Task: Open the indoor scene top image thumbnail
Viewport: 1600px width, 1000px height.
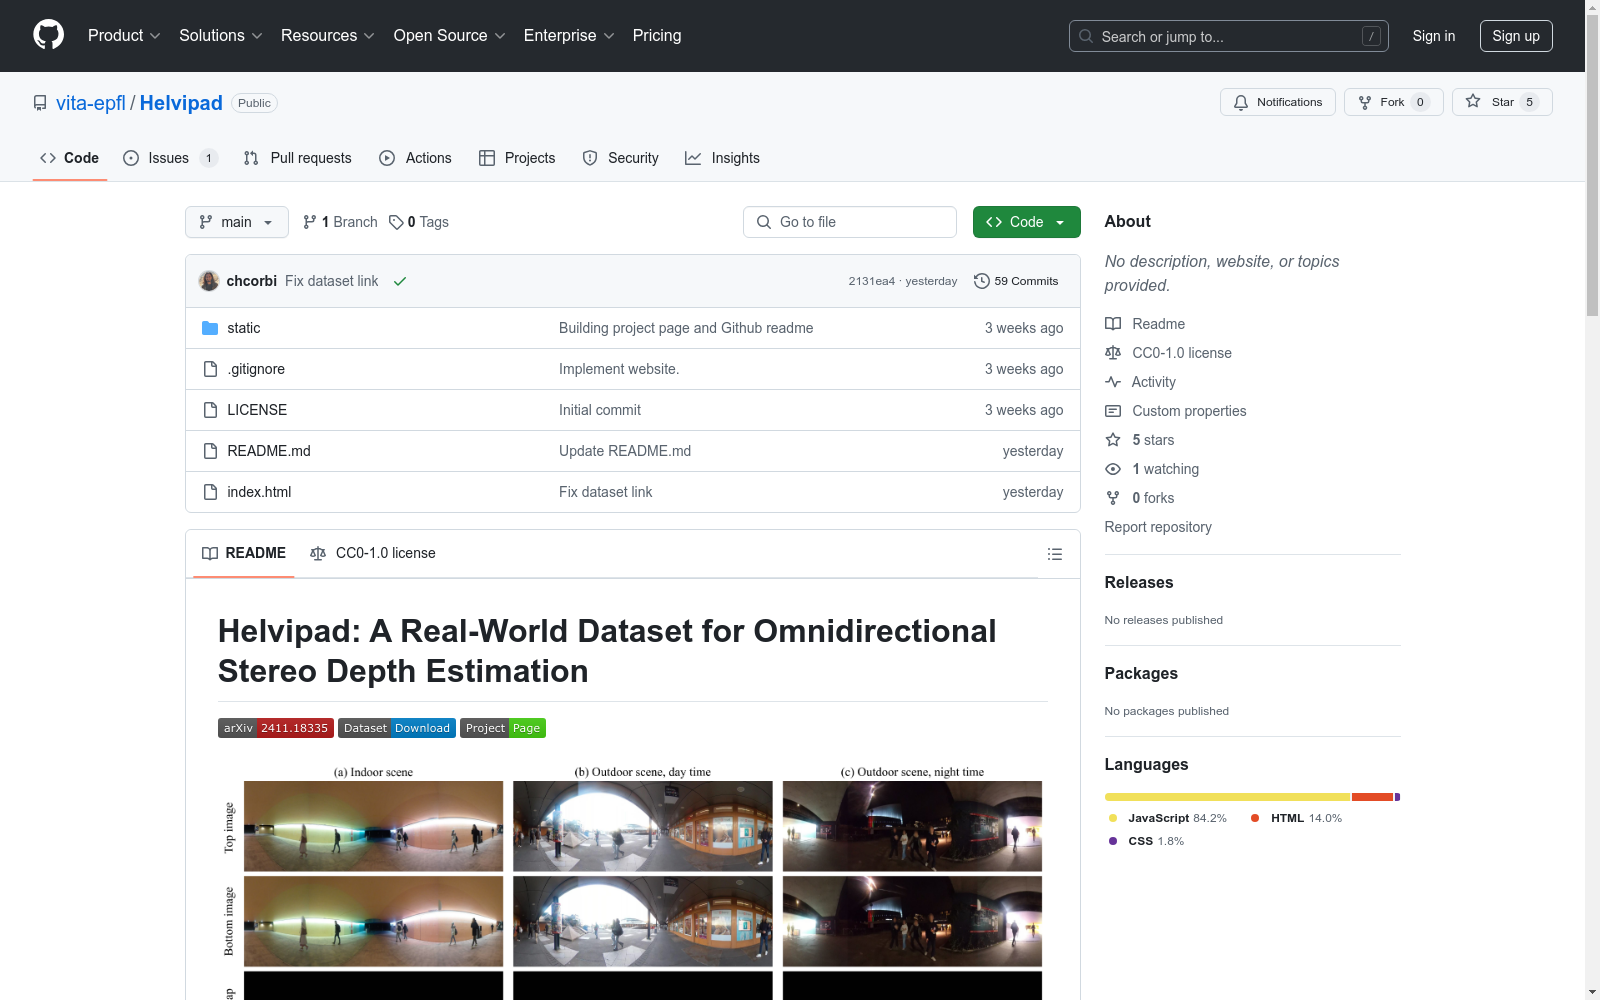Action: (374, 826)
